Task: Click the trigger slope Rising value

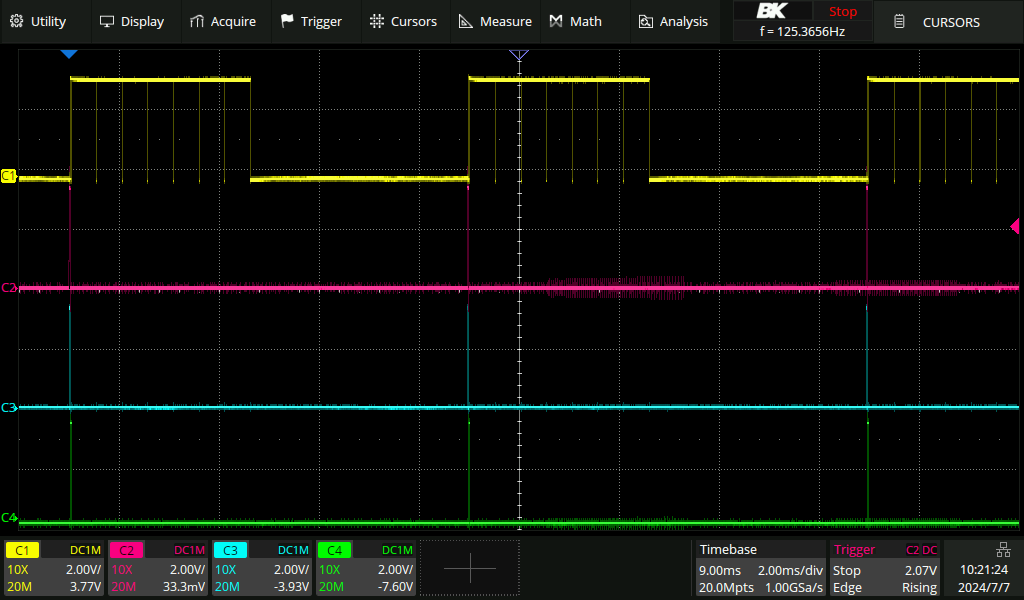Action: [x=920, y=588]
